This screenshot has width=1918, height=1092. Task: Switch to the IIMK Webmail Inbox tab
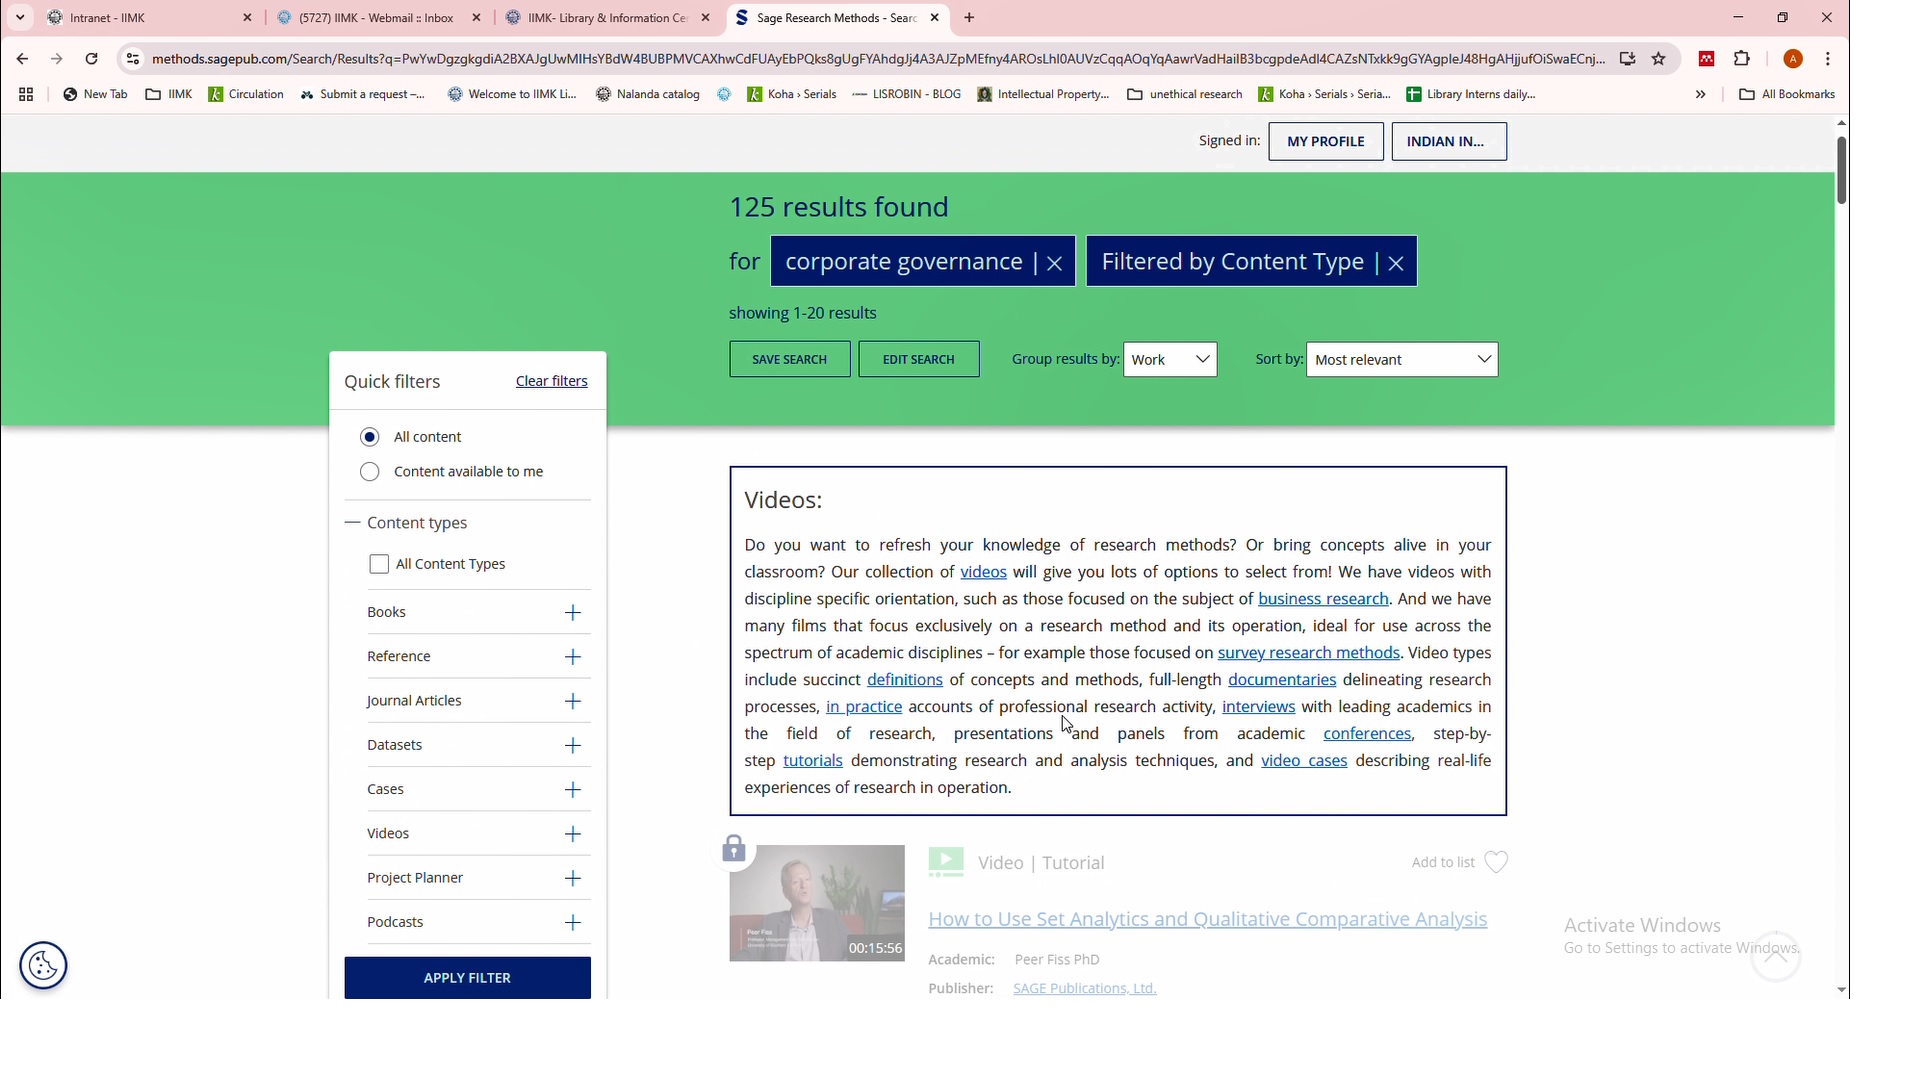pos(376,18)
